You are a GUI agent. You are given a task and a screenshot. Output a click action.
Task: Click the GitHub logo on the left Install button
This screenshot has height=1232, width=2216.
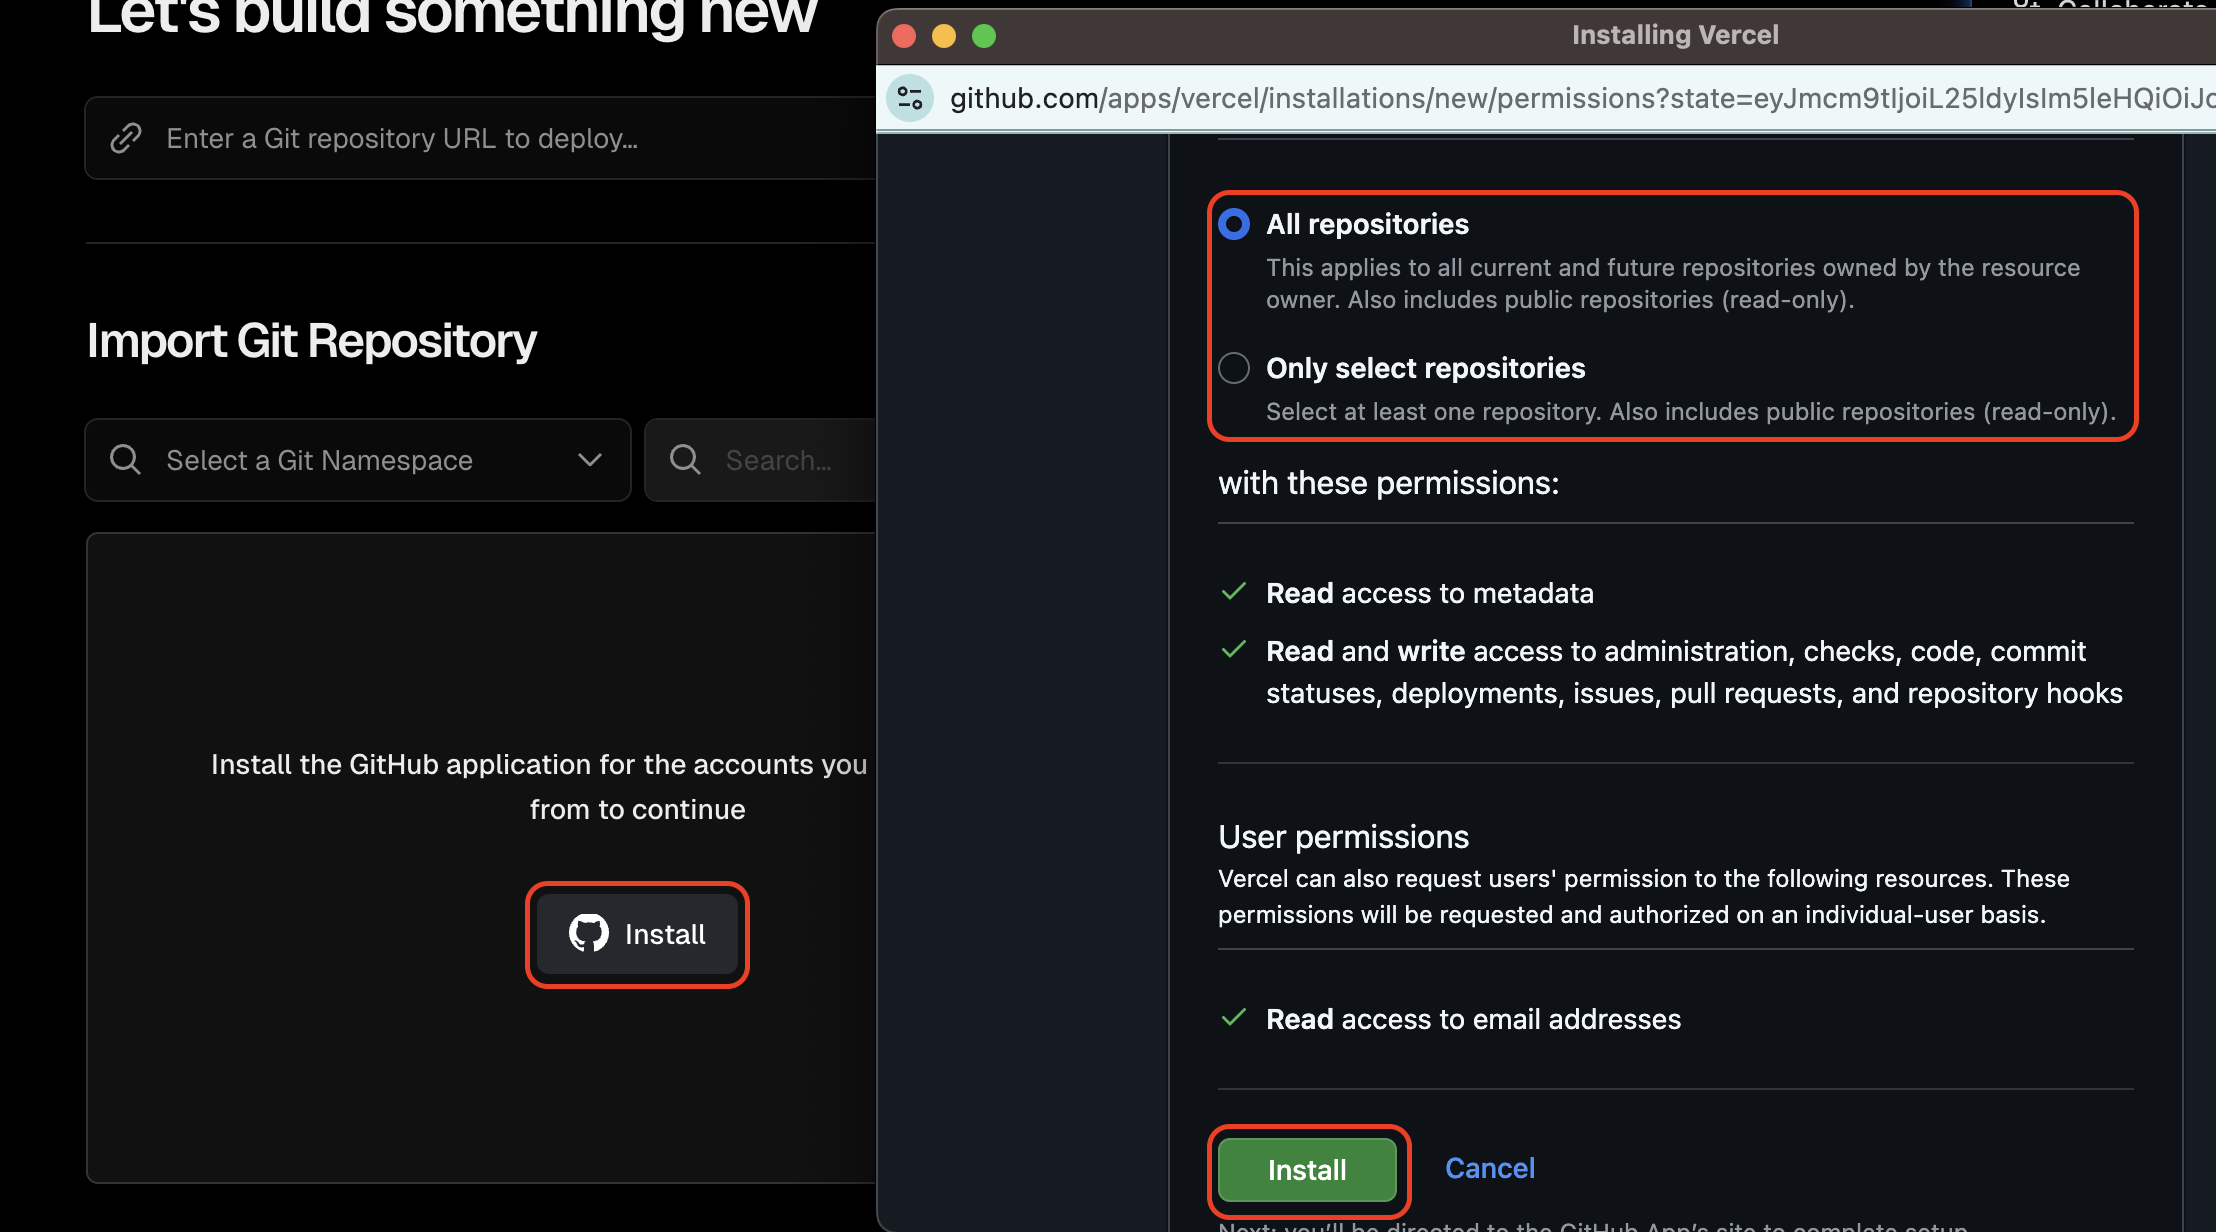tap(589, 934)
